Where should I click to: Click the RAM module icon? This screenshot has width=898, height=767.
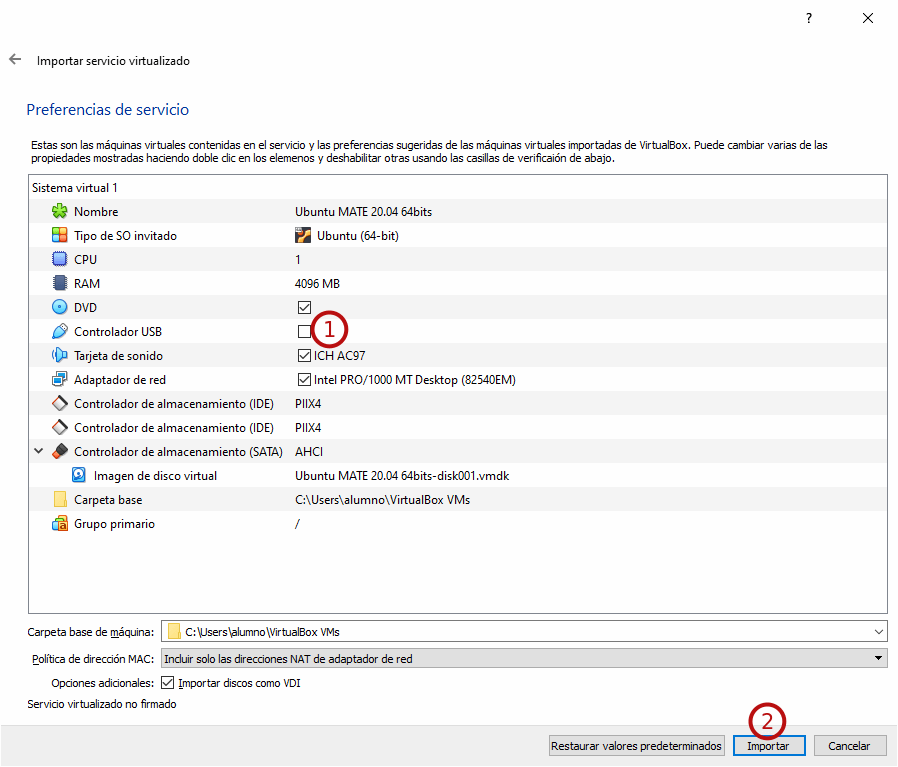pos(60,284)
